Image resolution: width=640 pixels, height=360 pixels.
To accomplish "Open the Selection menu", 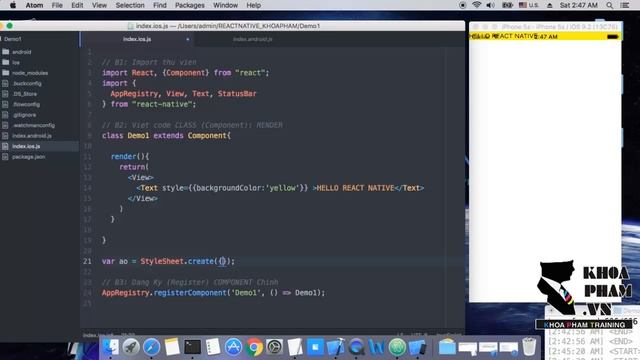I will pos(130,5).
